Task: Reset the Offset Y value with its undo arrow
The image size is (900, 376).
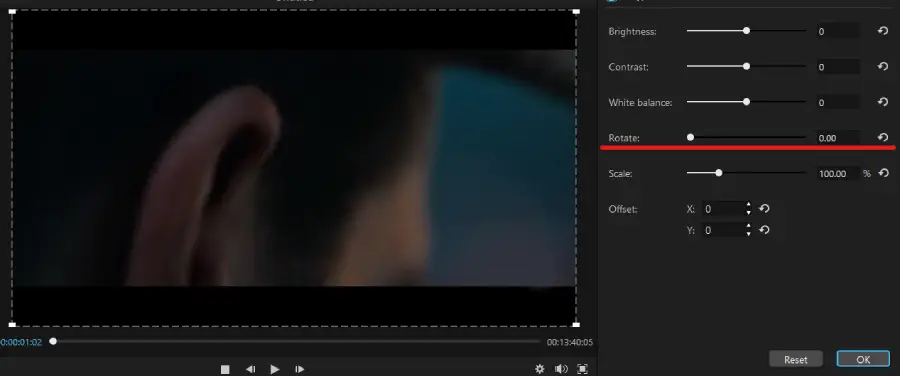Action: [x=764, y=230]
